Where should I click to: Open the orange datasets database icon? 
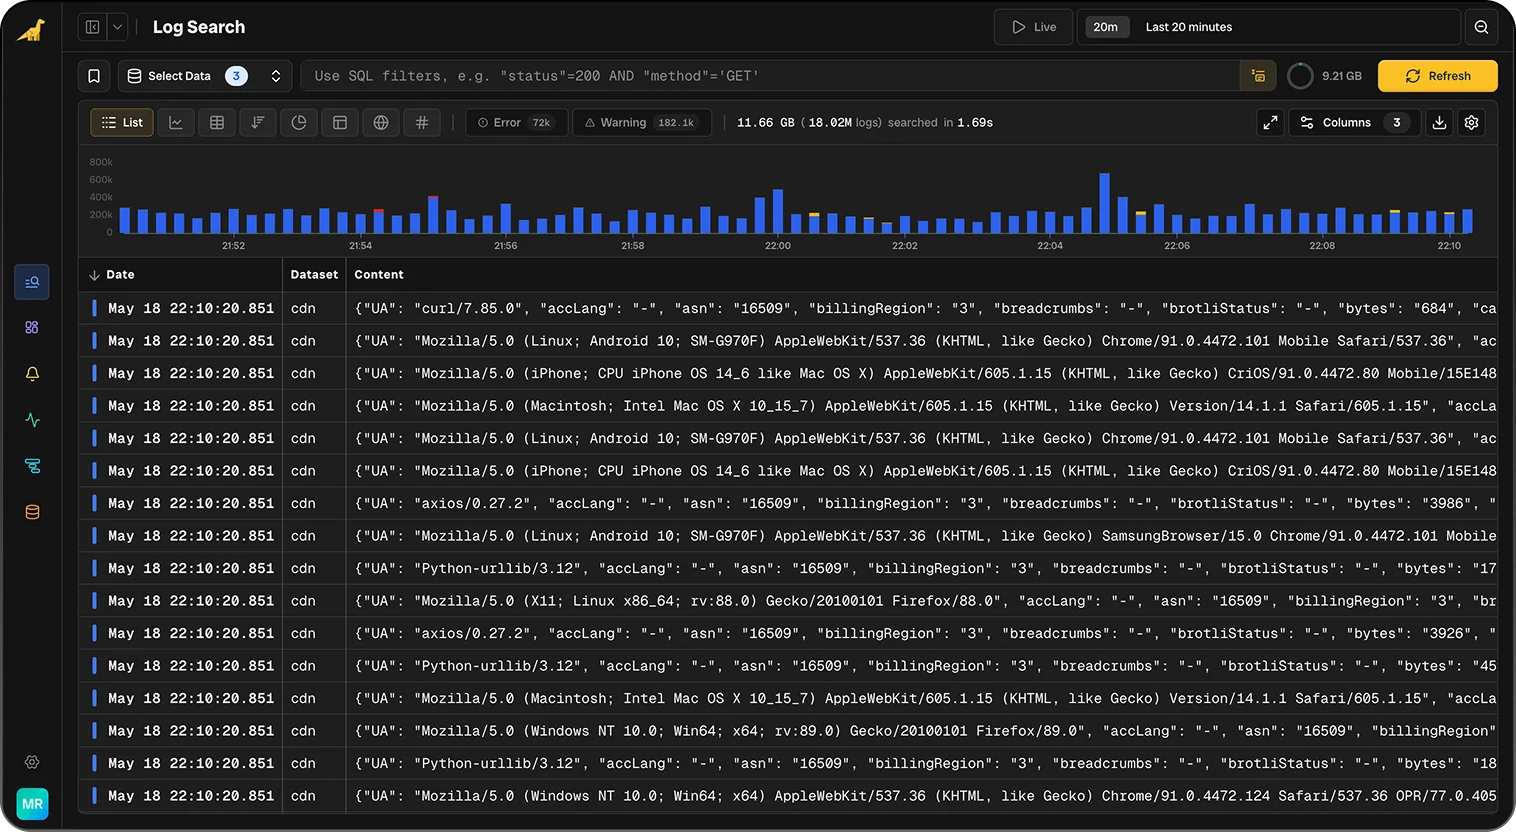coord(32,512)
